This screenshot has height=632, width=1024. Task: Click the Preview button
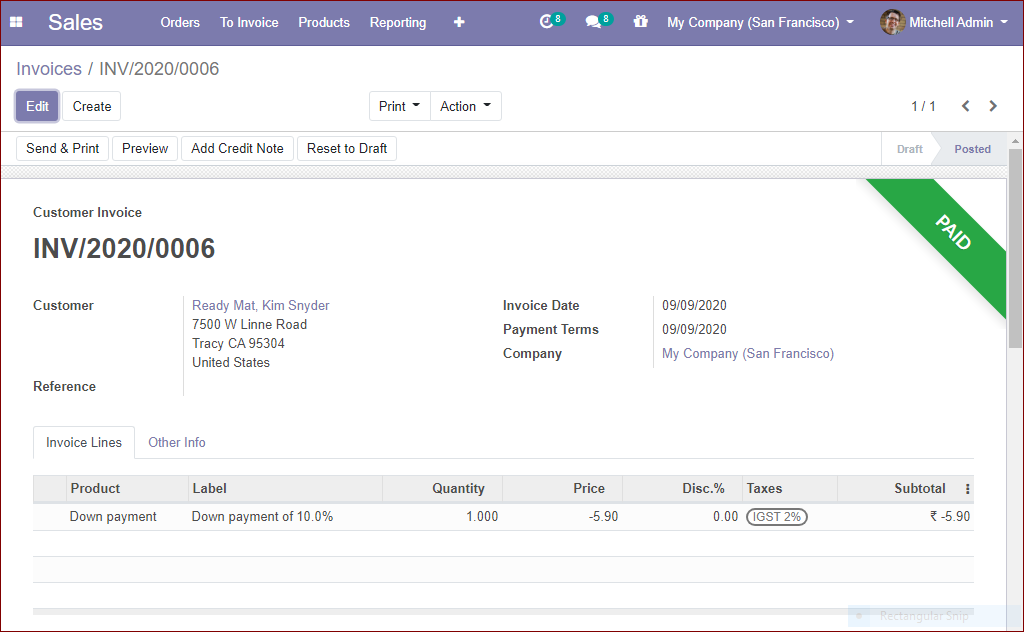pyautogui.click(x=145, y=149)
